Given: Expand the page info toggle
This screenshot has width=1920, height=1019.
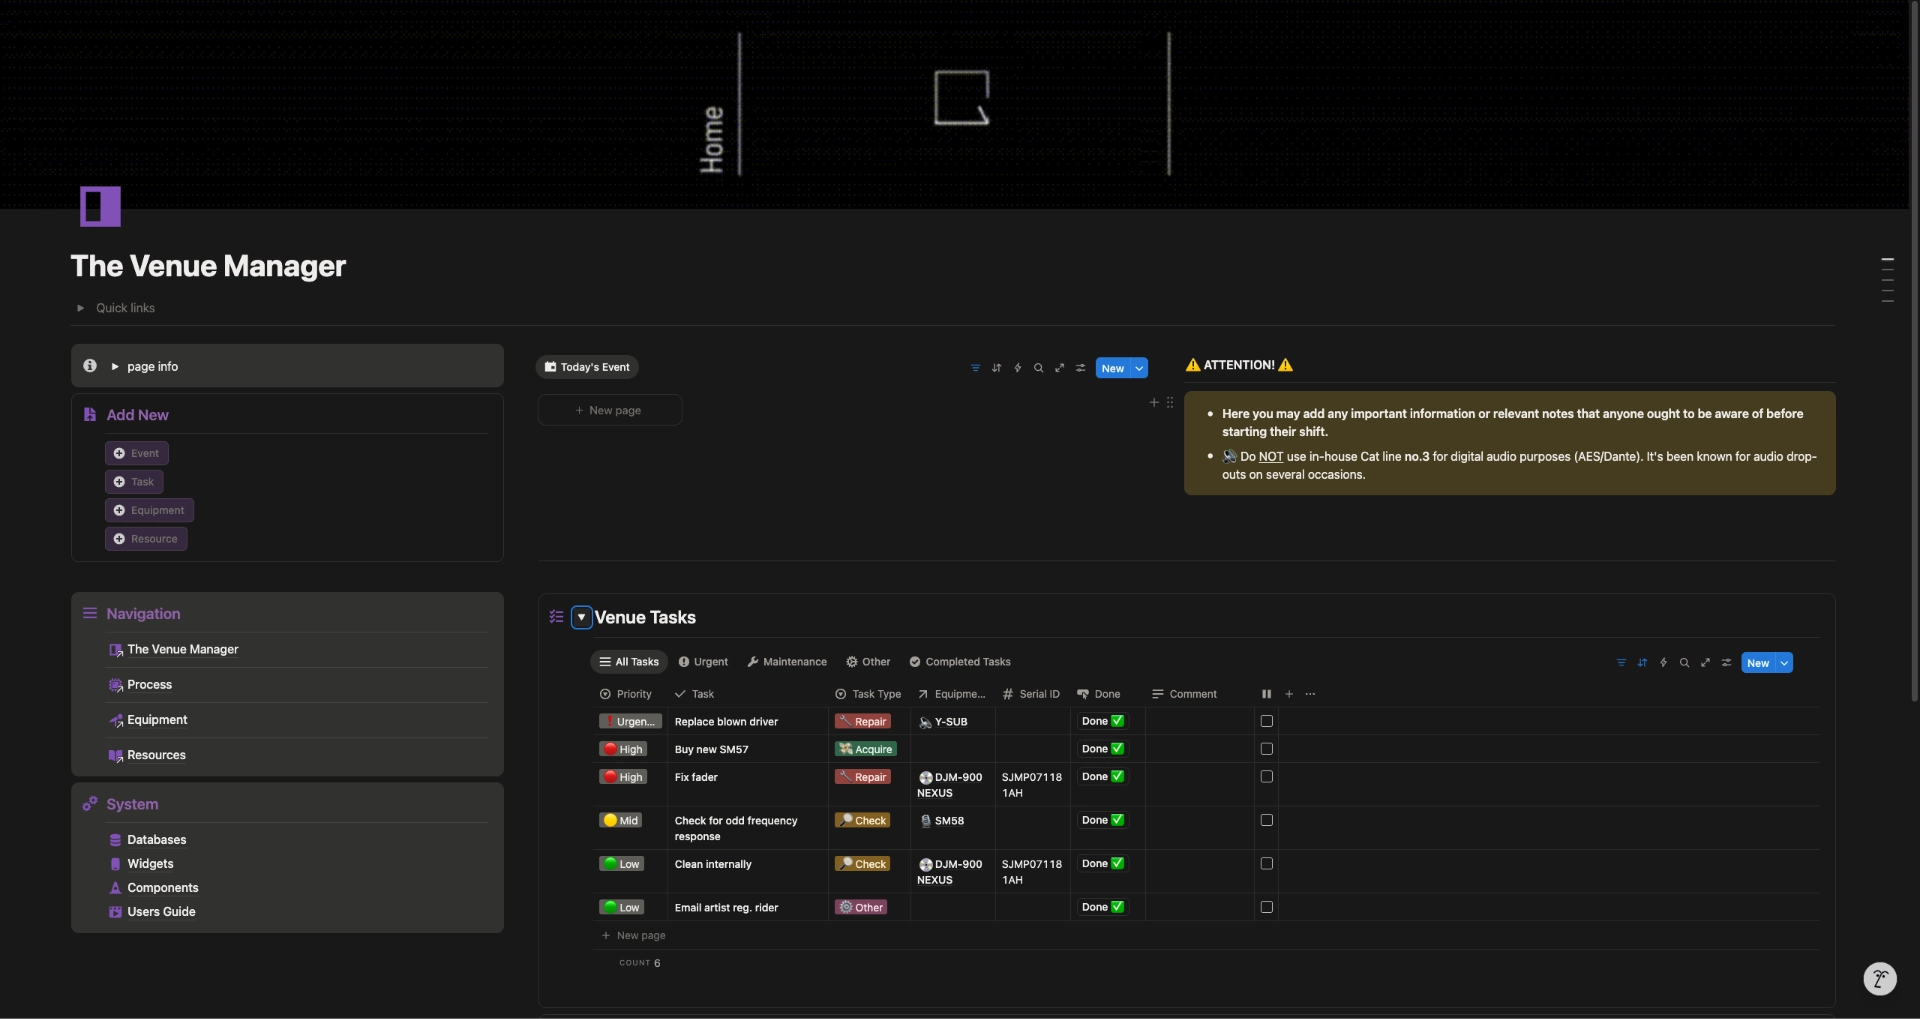Looking at the screenshot, I should pyautogui.click(x=115, y=367).
